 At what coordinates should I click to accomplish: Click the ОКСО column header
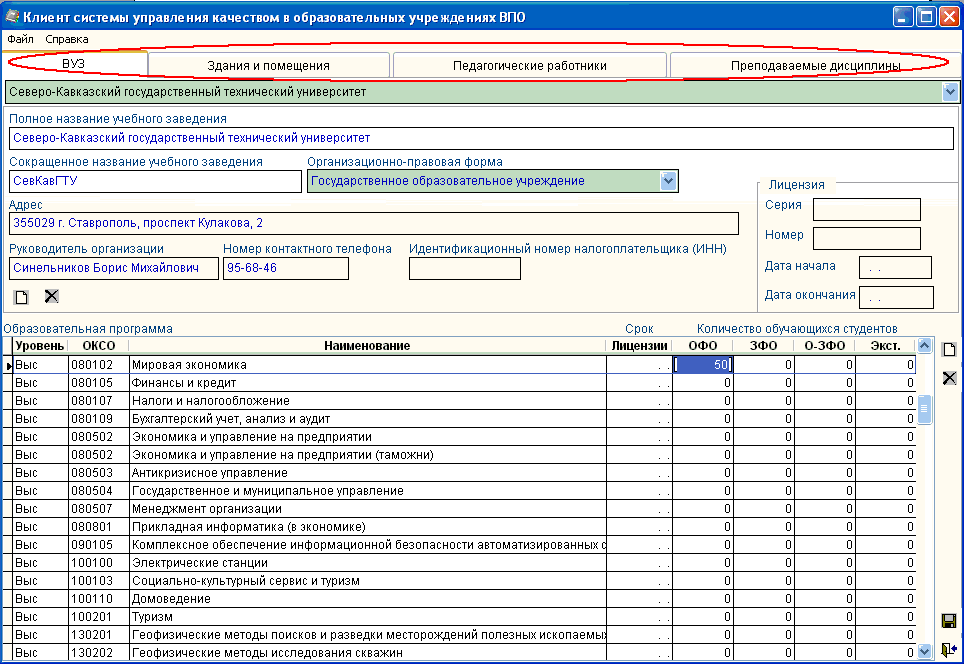(x=98, y=346)
